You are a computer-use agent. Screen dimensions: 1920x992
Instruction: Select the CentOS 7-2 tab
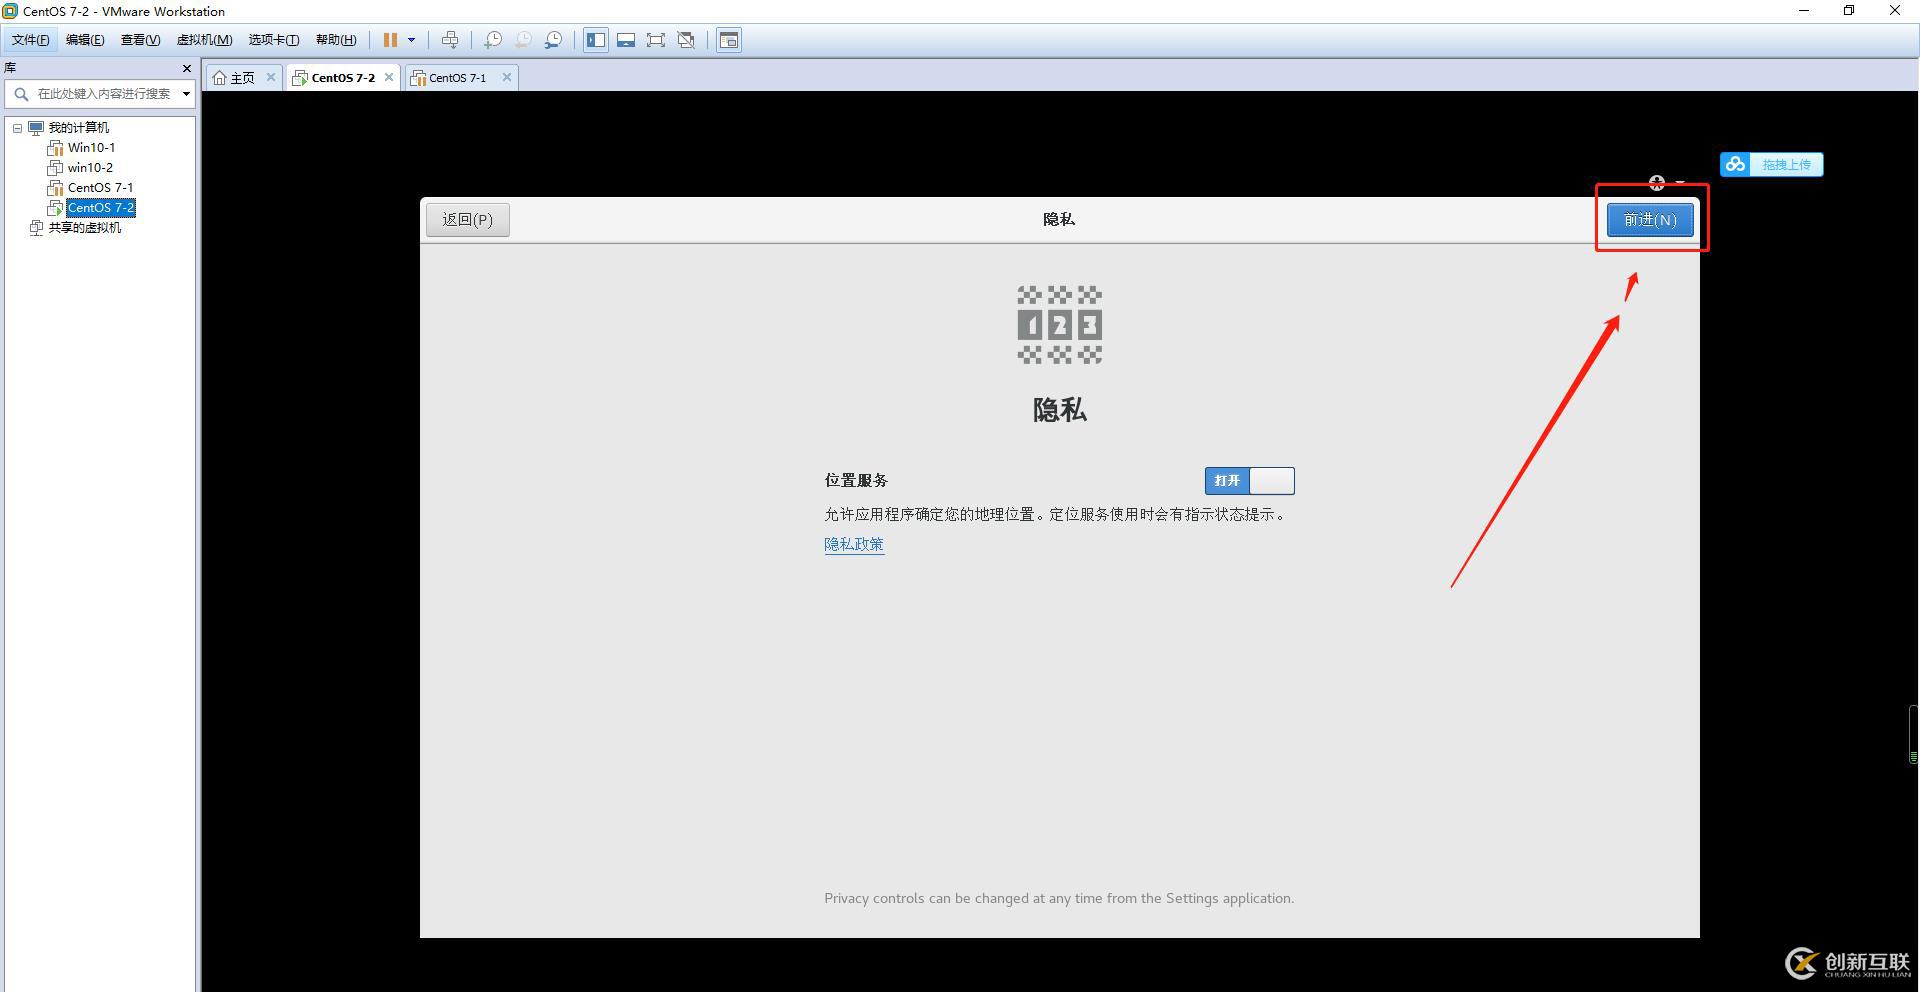pos(343,78)
